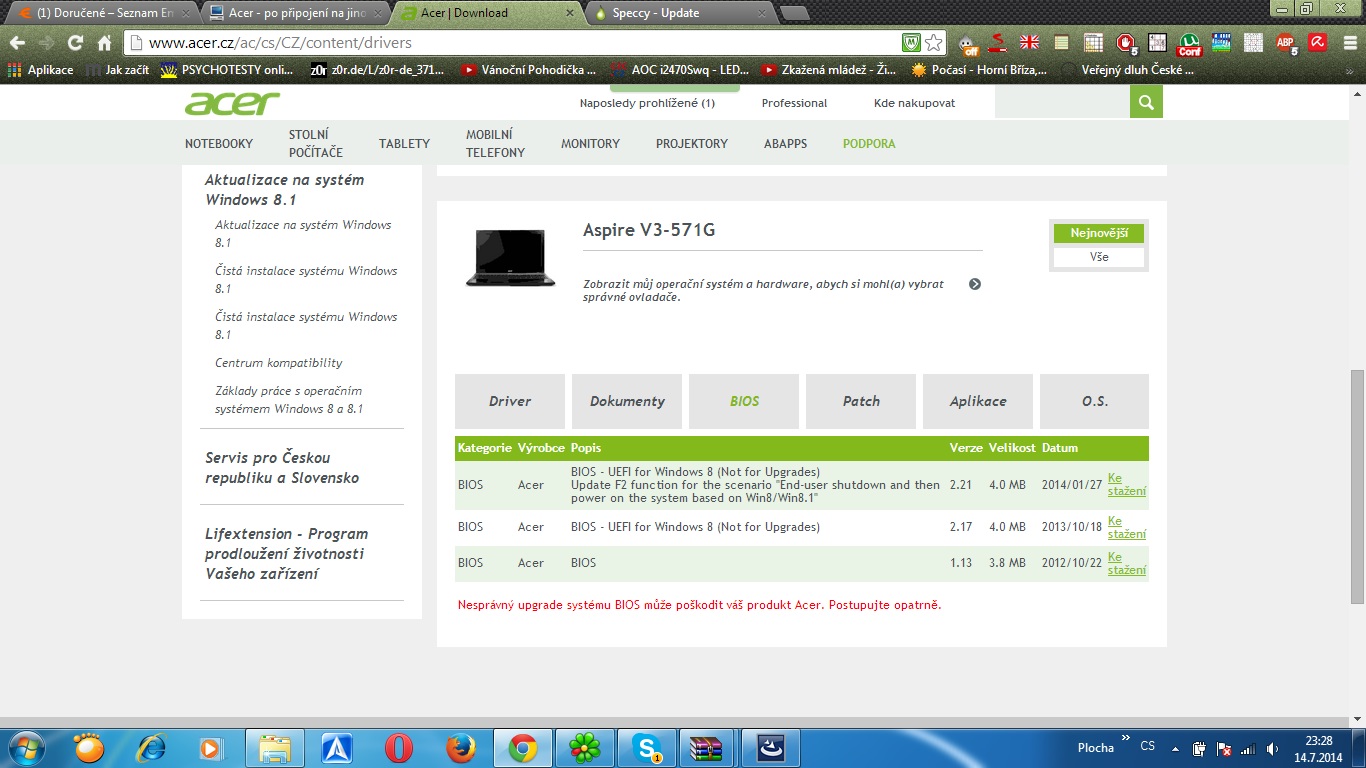
Task: Click the UK flag extension icon
Action: 1029,43
